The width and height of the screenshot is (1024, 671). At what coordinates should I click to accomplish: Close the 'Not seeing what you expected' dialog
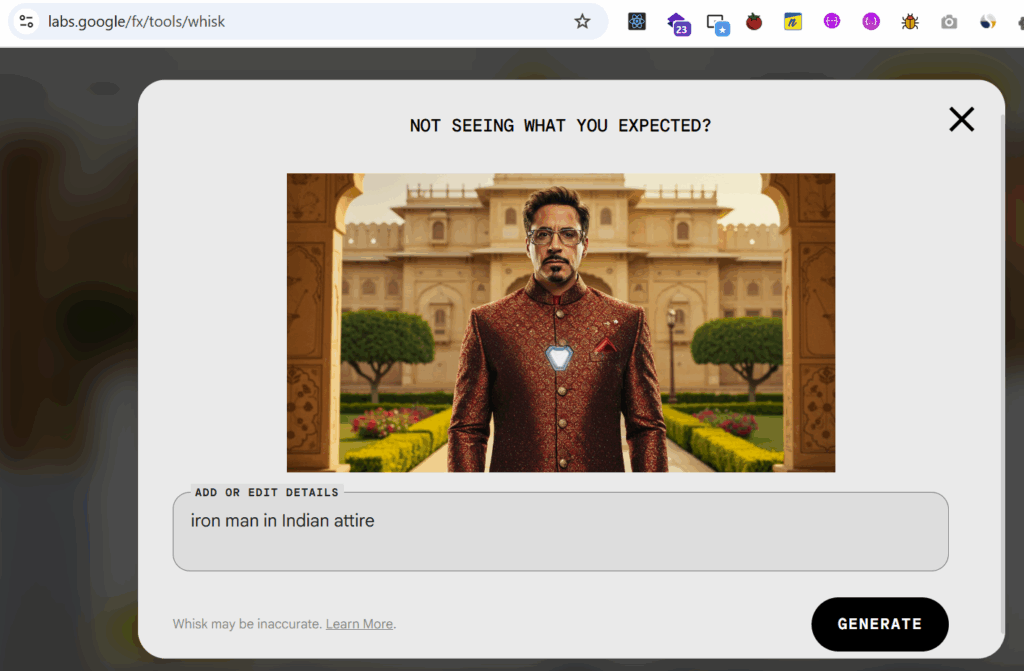tap(961, 120)
